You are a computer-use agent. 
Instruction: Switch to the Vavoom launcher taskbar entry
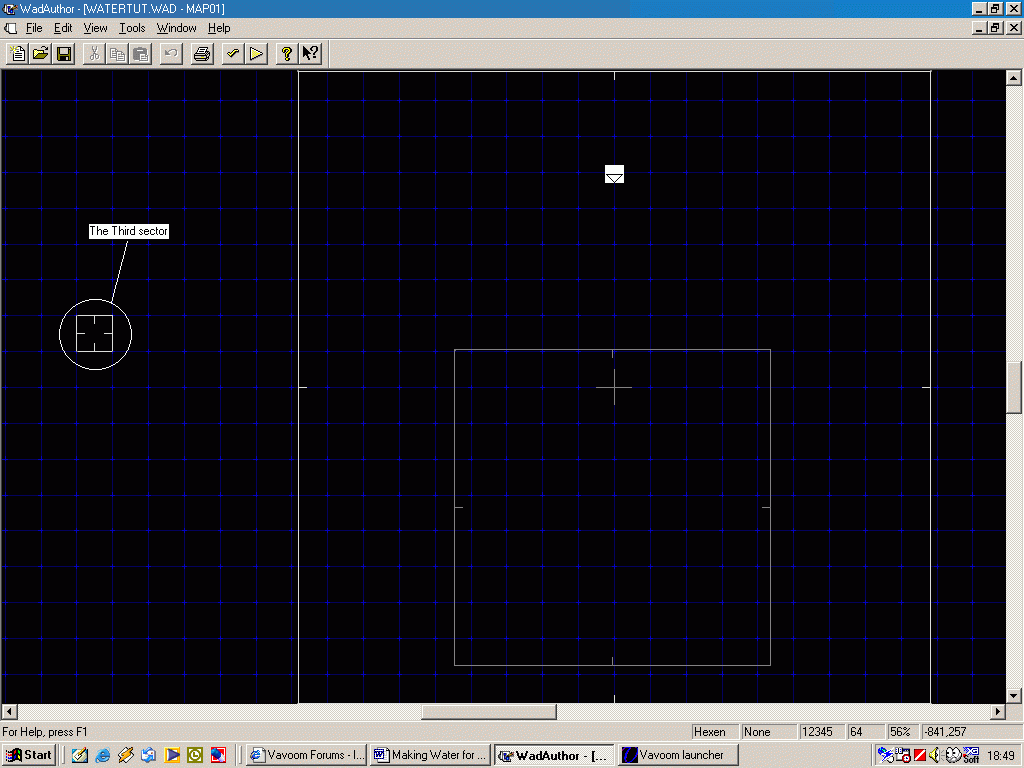(x=678, y=754)
